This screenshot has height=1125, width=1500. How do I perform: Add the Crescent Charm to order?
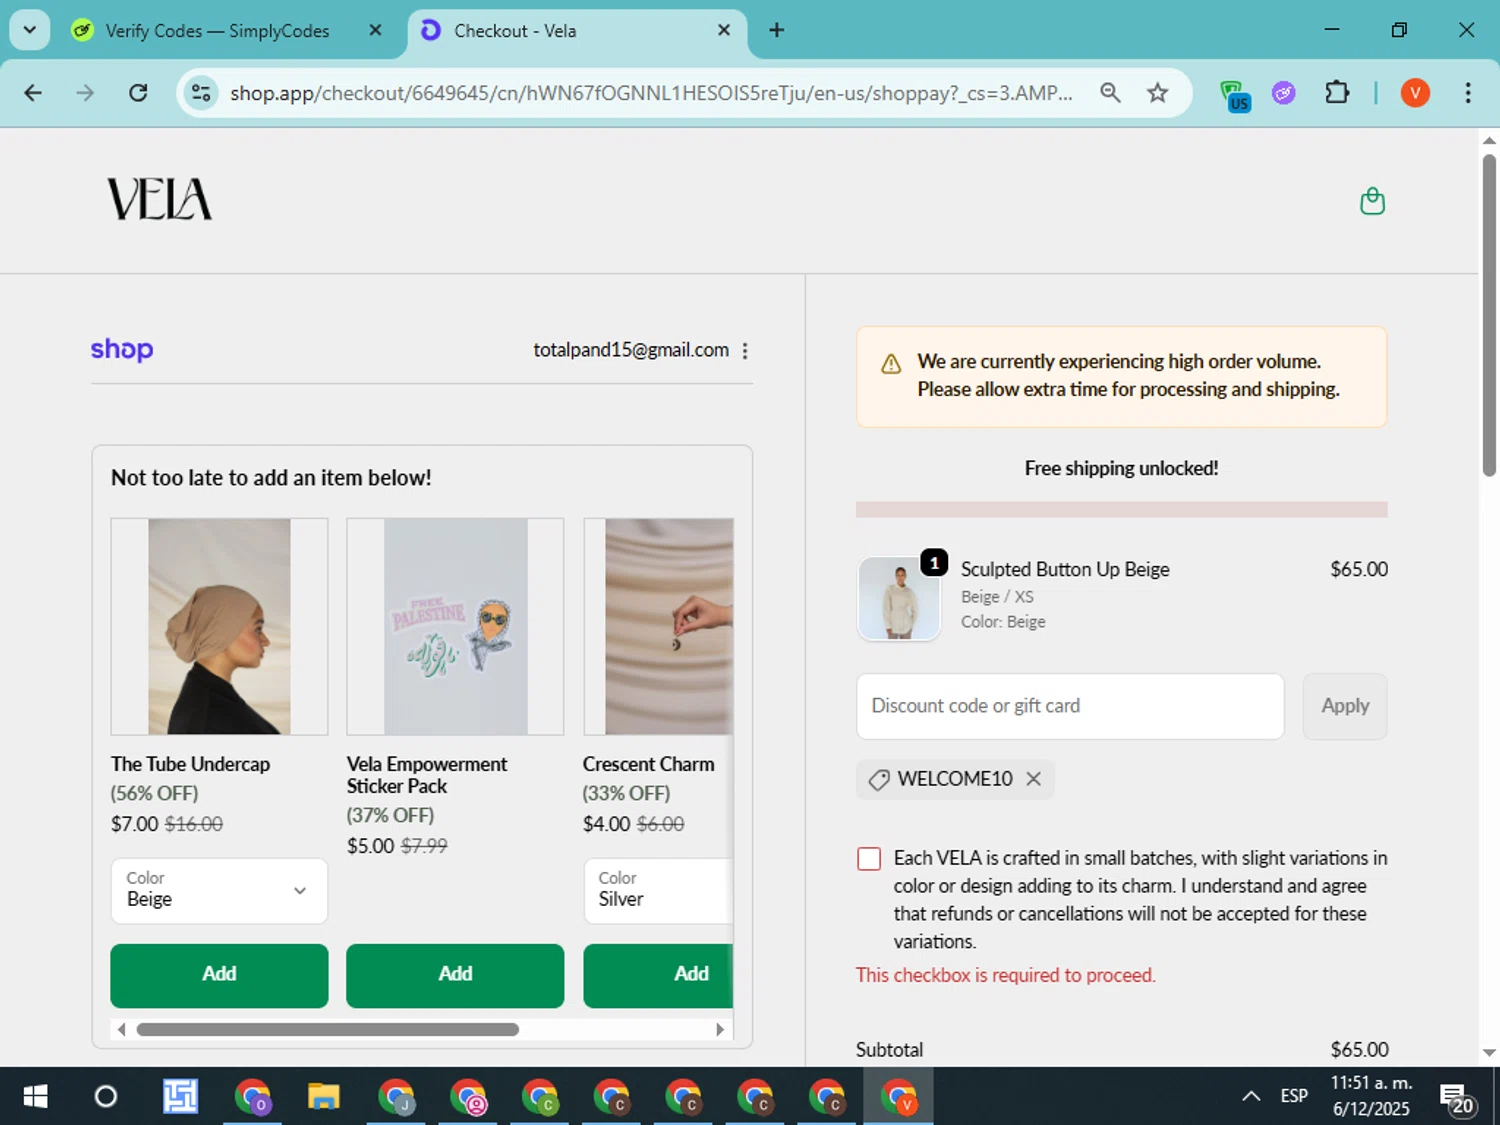[x=658, y=975]
